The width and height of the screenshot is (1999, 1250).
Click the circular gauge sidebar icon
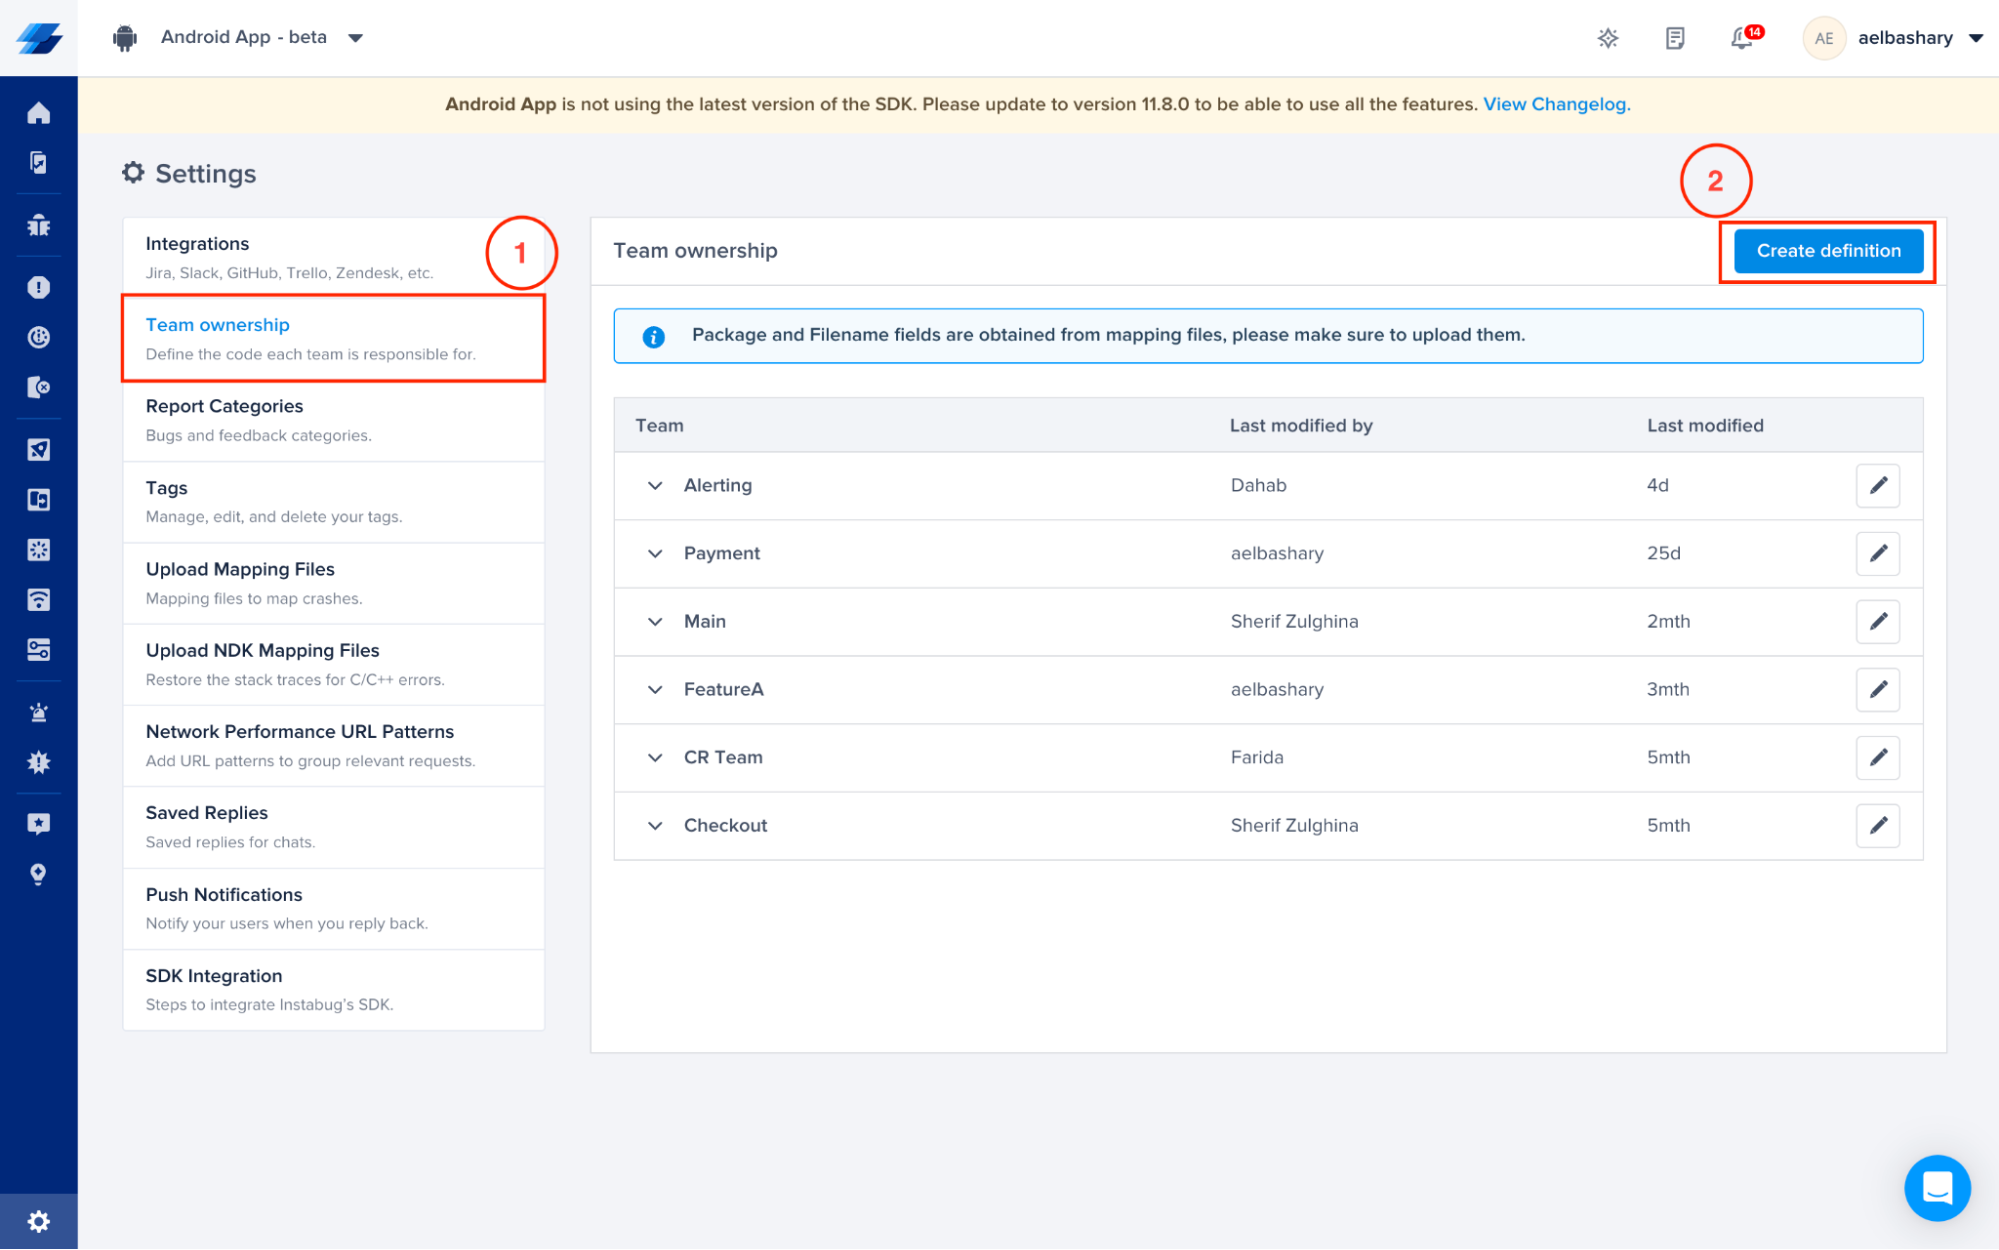(38, 338)
